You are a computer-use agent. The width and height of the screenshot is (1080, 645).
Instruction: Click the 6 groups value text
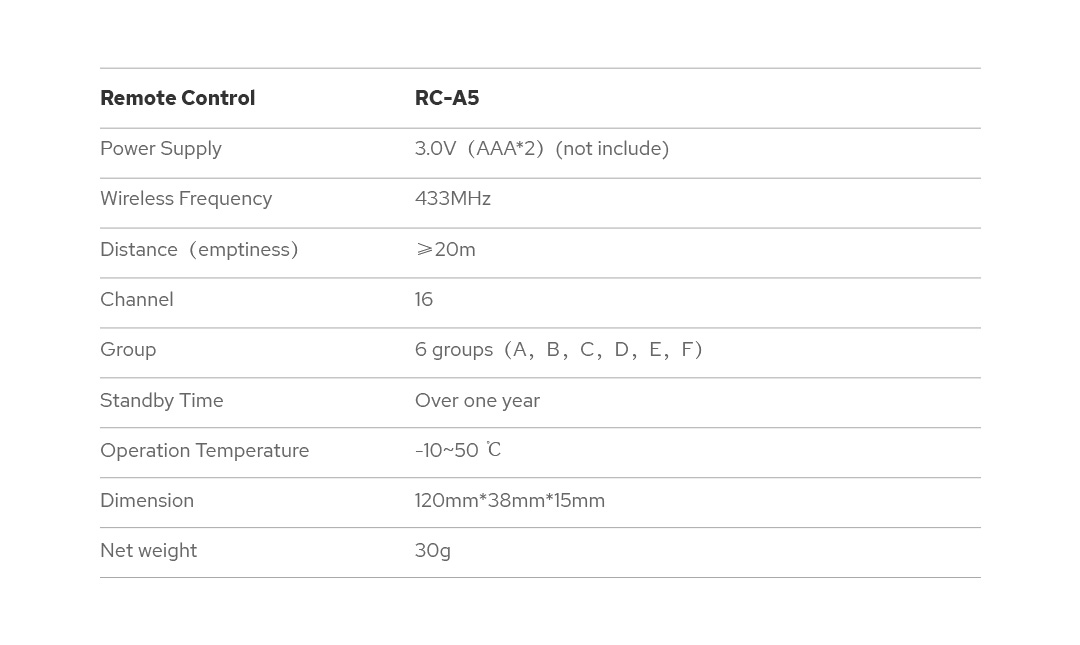[558, 349]
